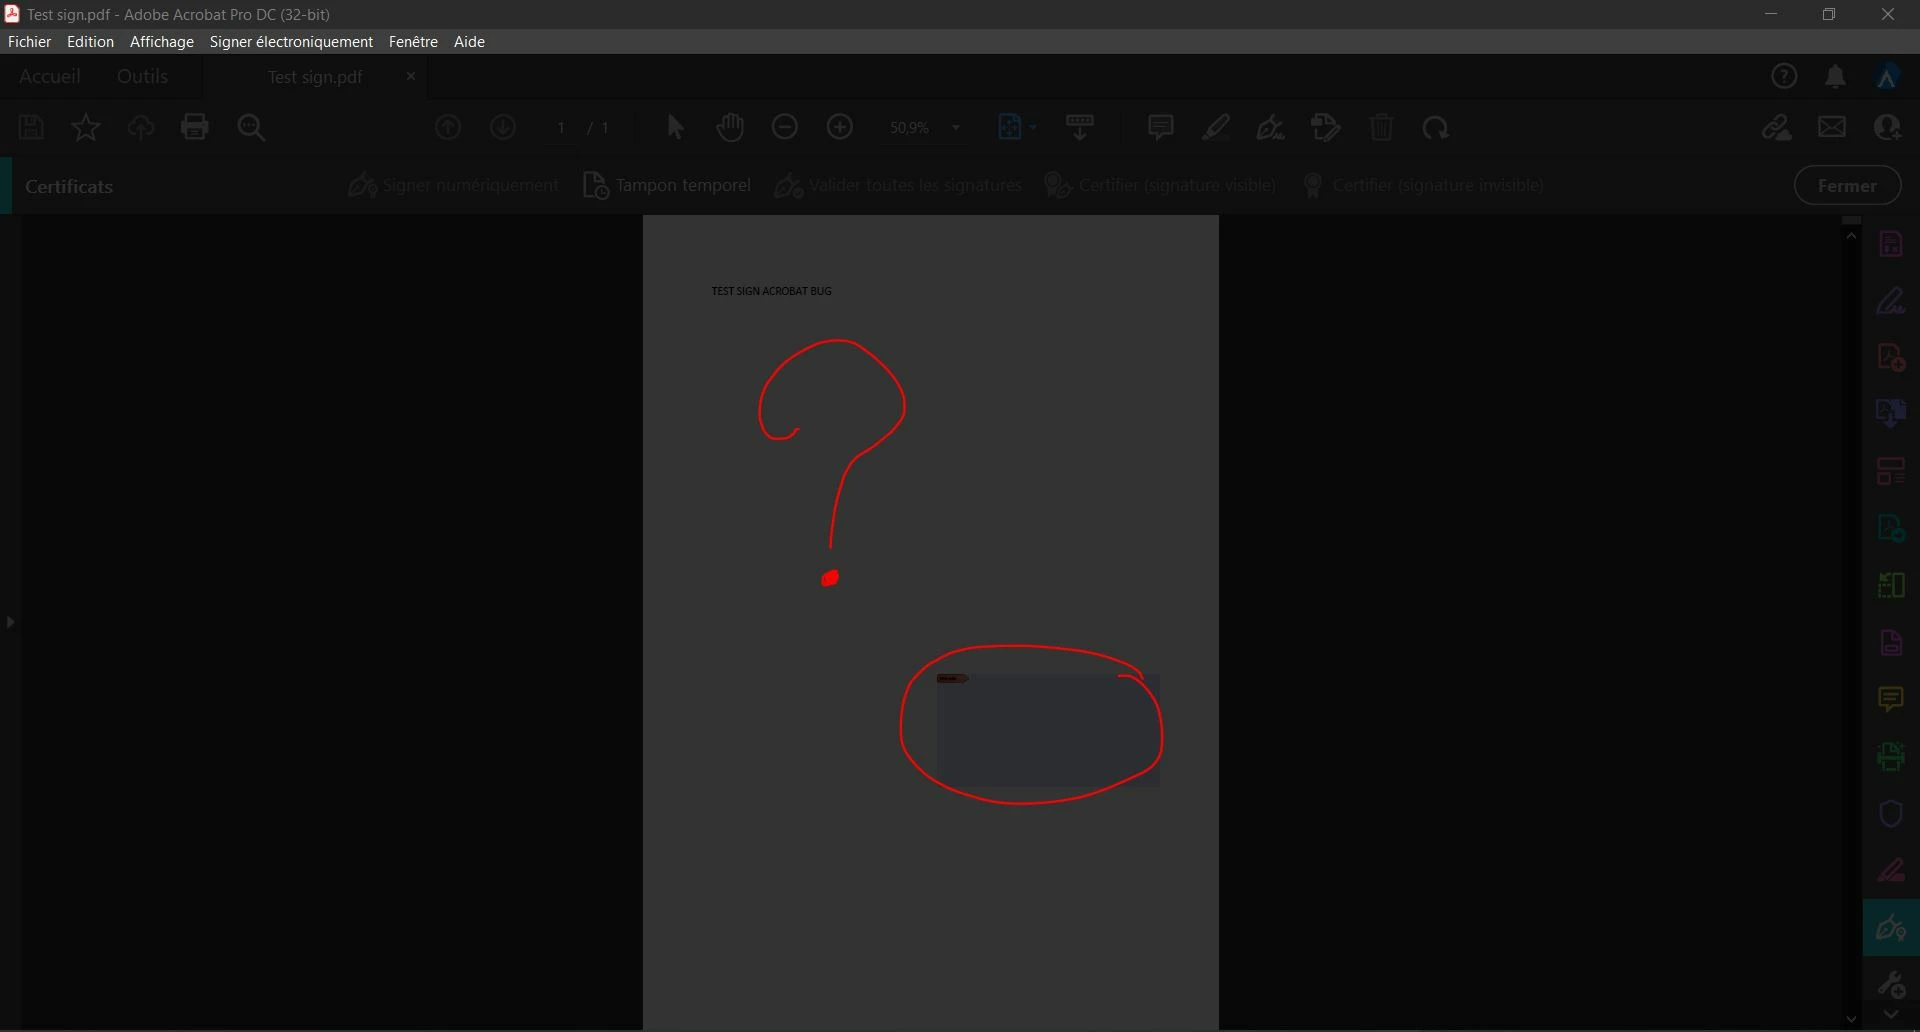Share with others person icon
This screenshot has width=1920, height=1032.
pos(1887,127)
